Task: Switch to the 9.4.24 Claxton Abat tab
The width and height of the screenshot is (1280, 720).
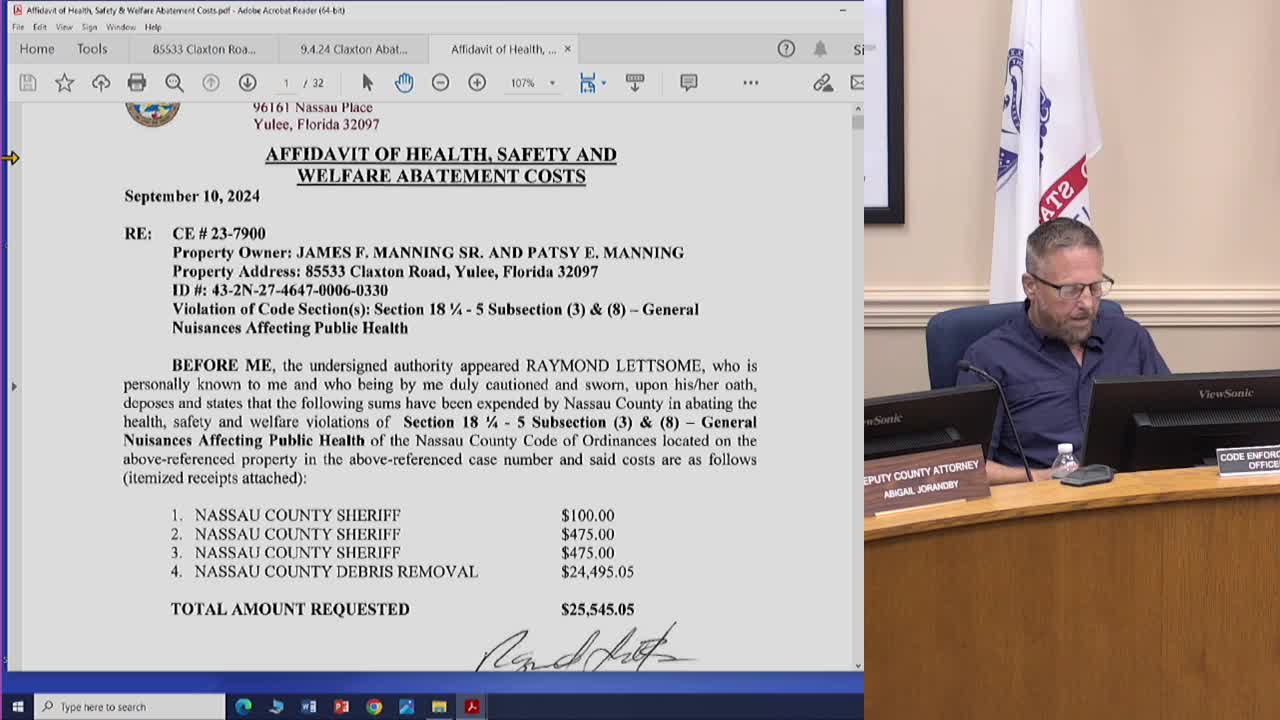Action: pos(354,48)
